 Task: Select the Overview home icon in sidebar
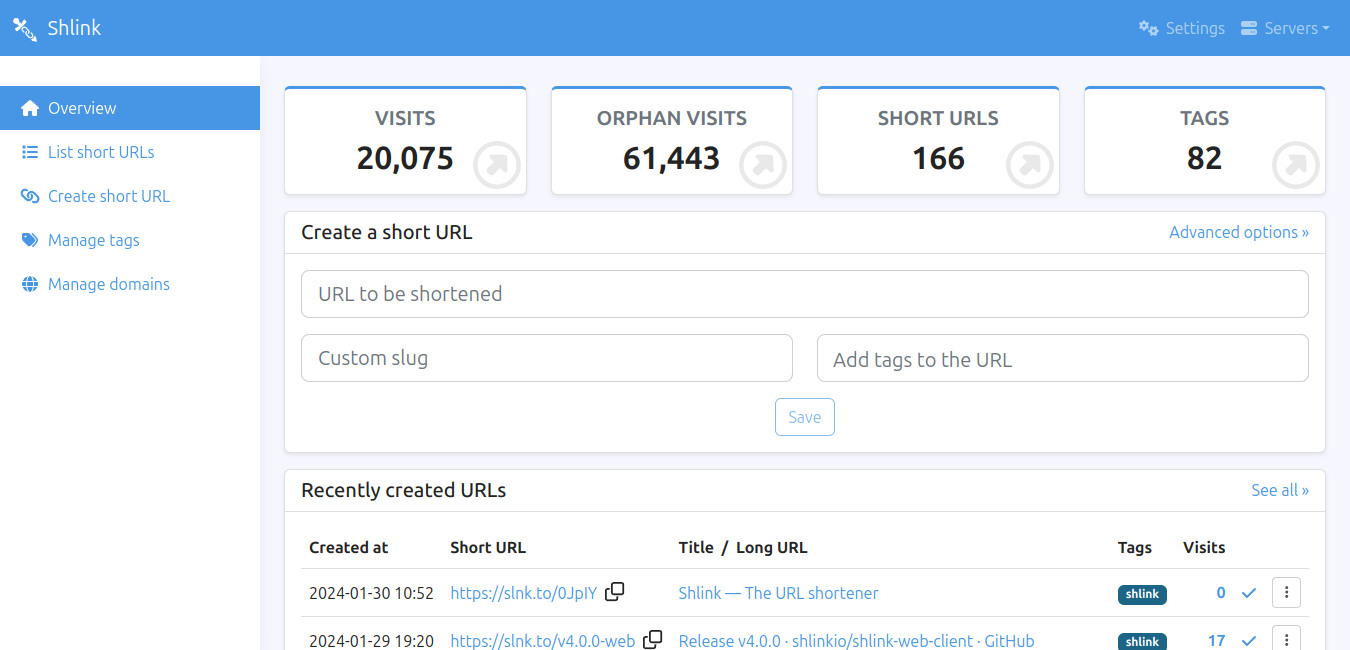(29, 107)
